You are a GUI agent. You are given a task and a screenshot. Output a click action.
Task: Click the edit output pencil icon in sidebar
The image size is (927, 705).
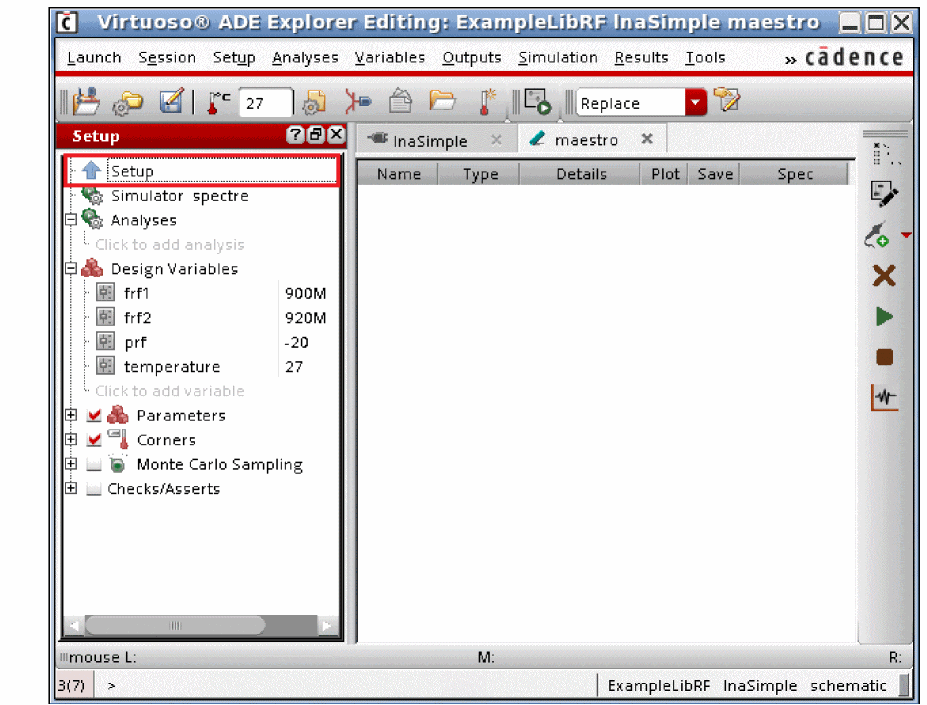[x=884, y=194]
